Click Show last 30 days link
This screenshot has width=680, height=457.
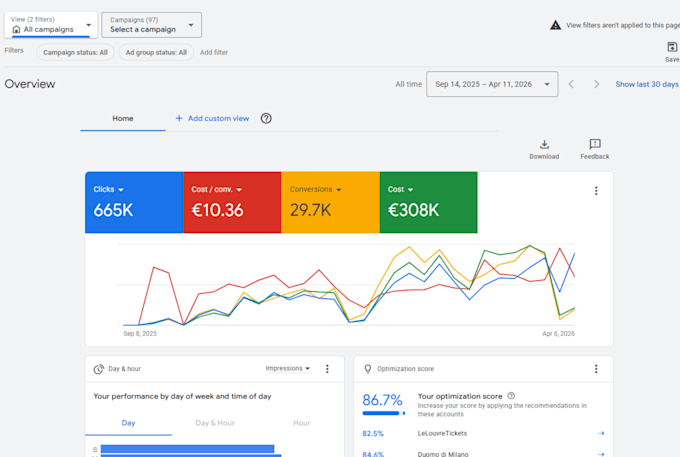[x=647, y=84]
